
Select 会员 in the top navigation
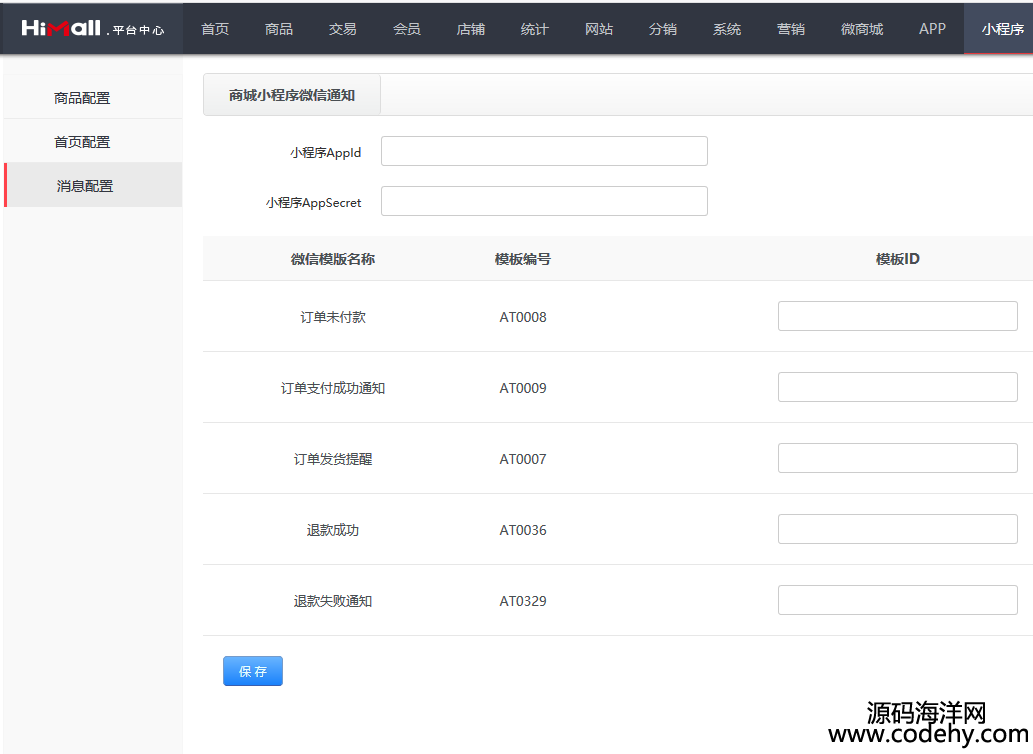[x=407, y=29]
